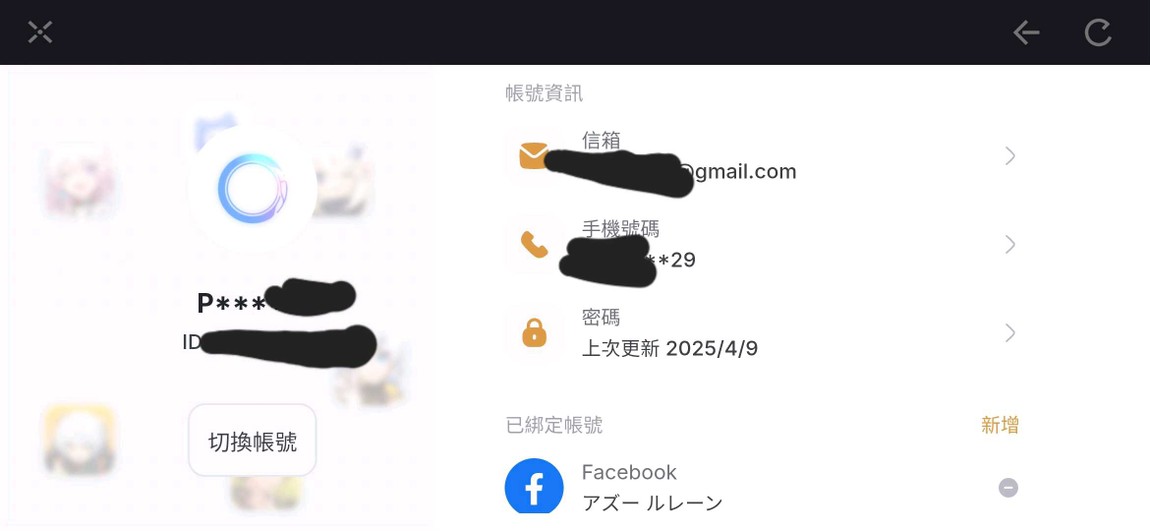Open the password 上次更新 2025/4/9 entry
The width and height of the screenshot is (1150, 531).
click(x=670, y=348)
